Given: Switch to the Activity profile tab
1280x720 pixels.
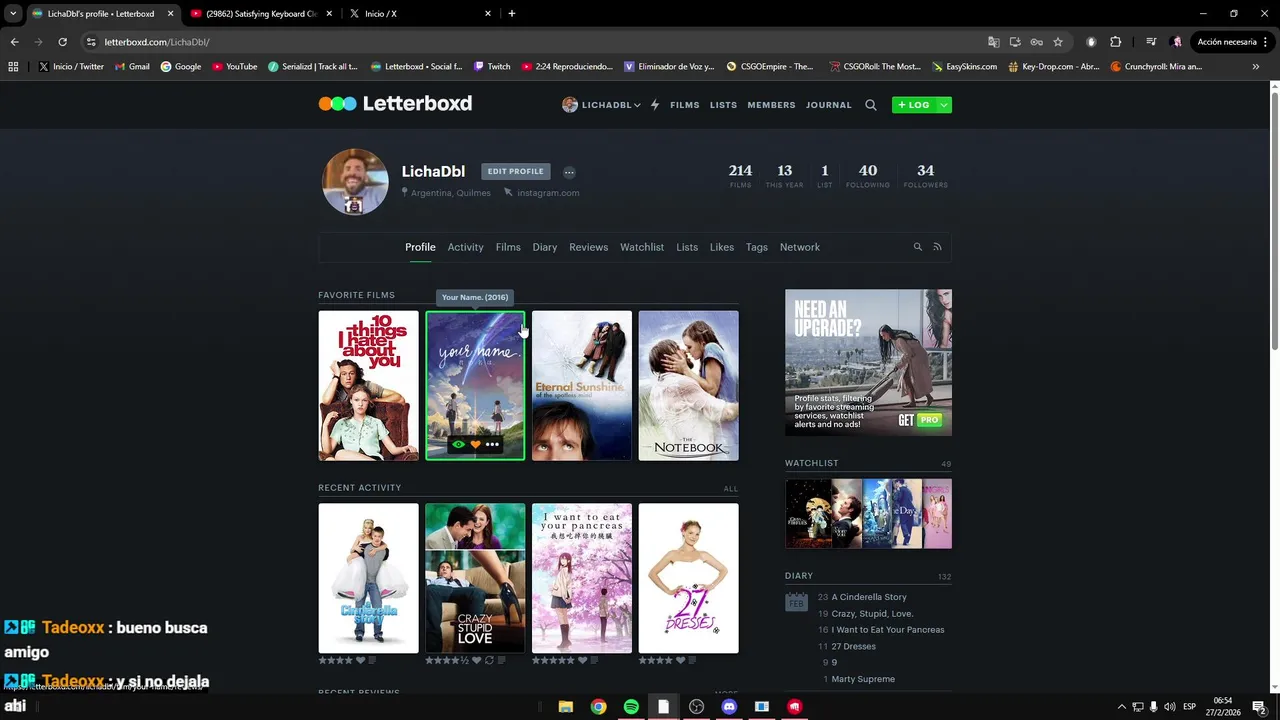Looking at the screenshot, I should coord(465,247).
